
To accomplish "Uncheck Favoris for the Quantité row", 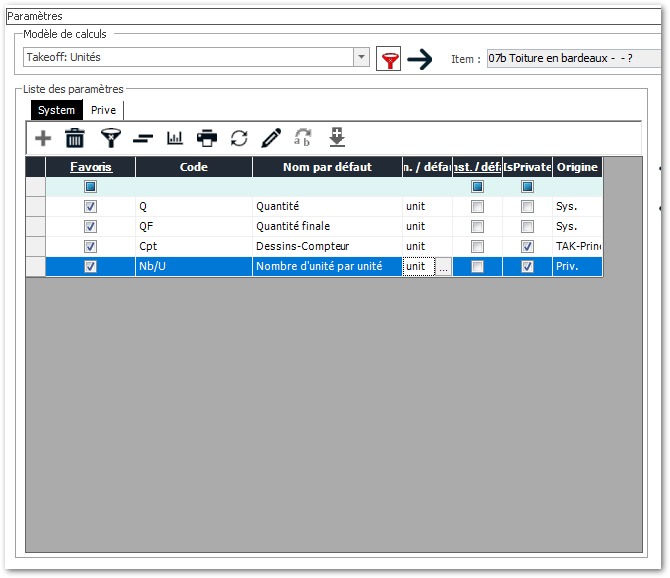I will 91,206.
